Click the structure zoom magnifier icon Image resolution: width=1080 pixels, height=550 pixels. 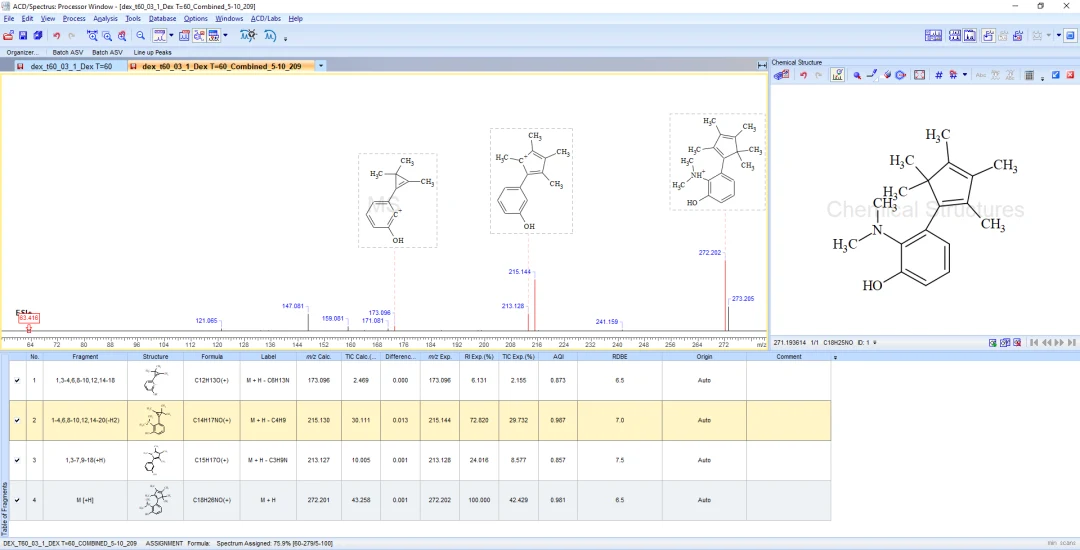pos(858,75)
